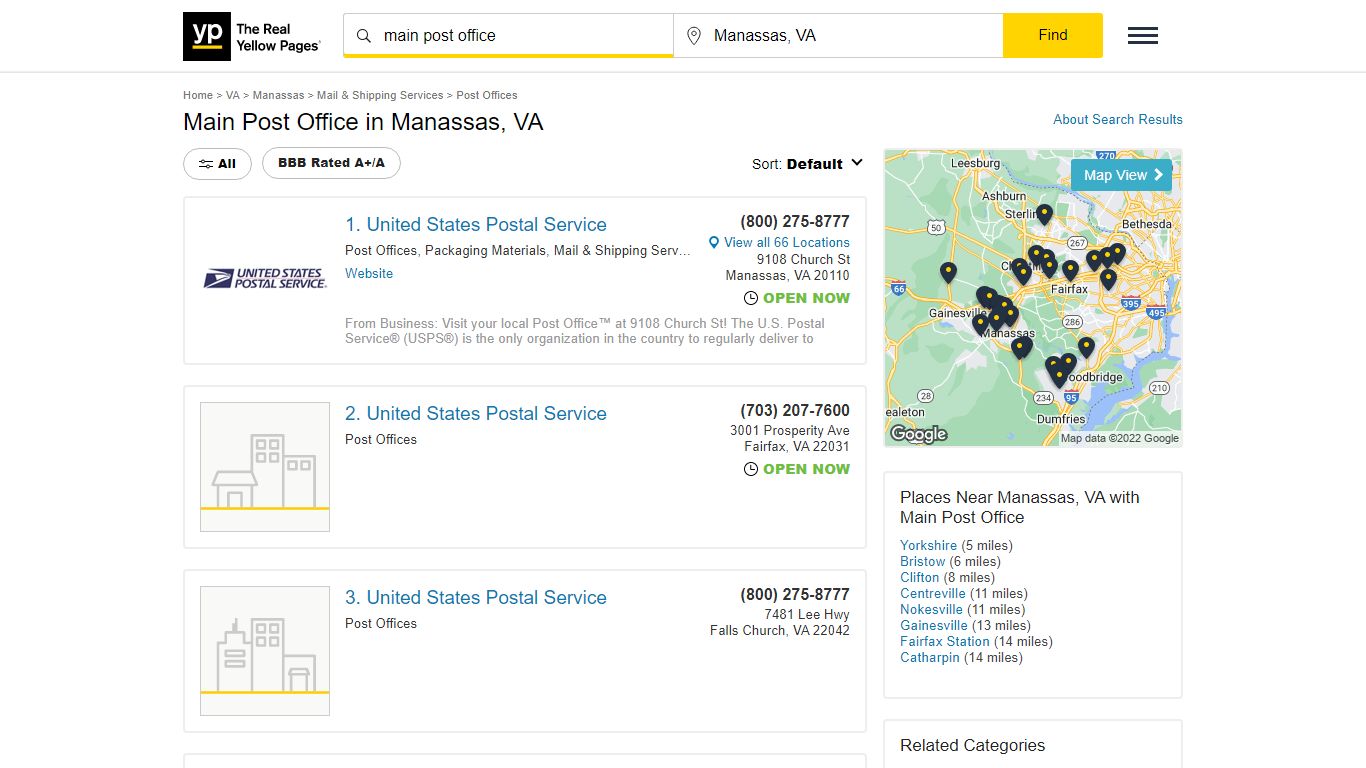Viewport: 1366px width, 768px height.
Task: Click the From Business description of listing 1
Action: point(585,331)
